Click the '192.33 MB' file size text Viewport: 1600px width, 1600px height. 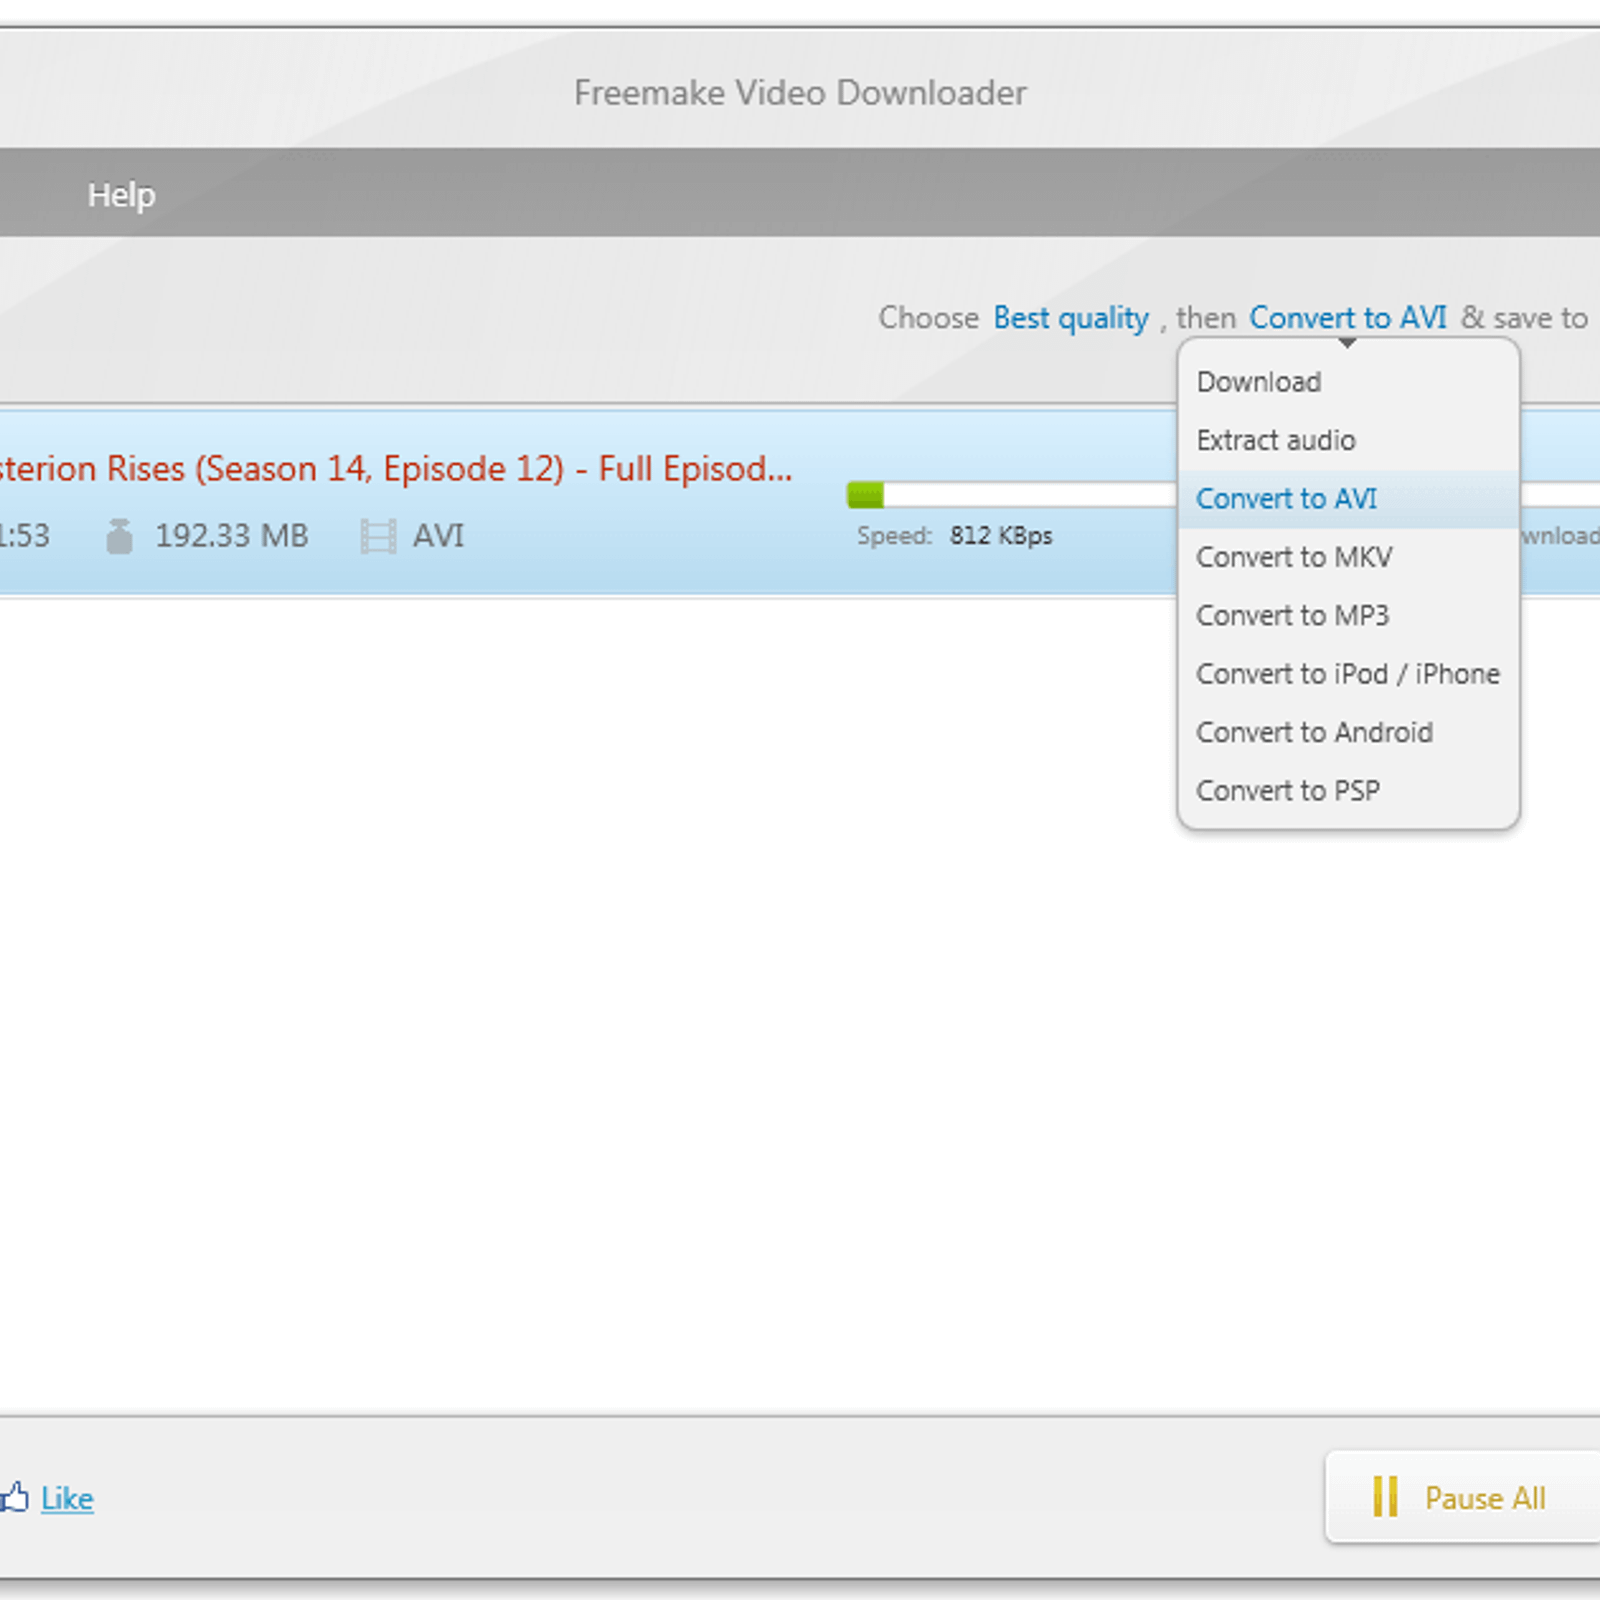point(231,536)
